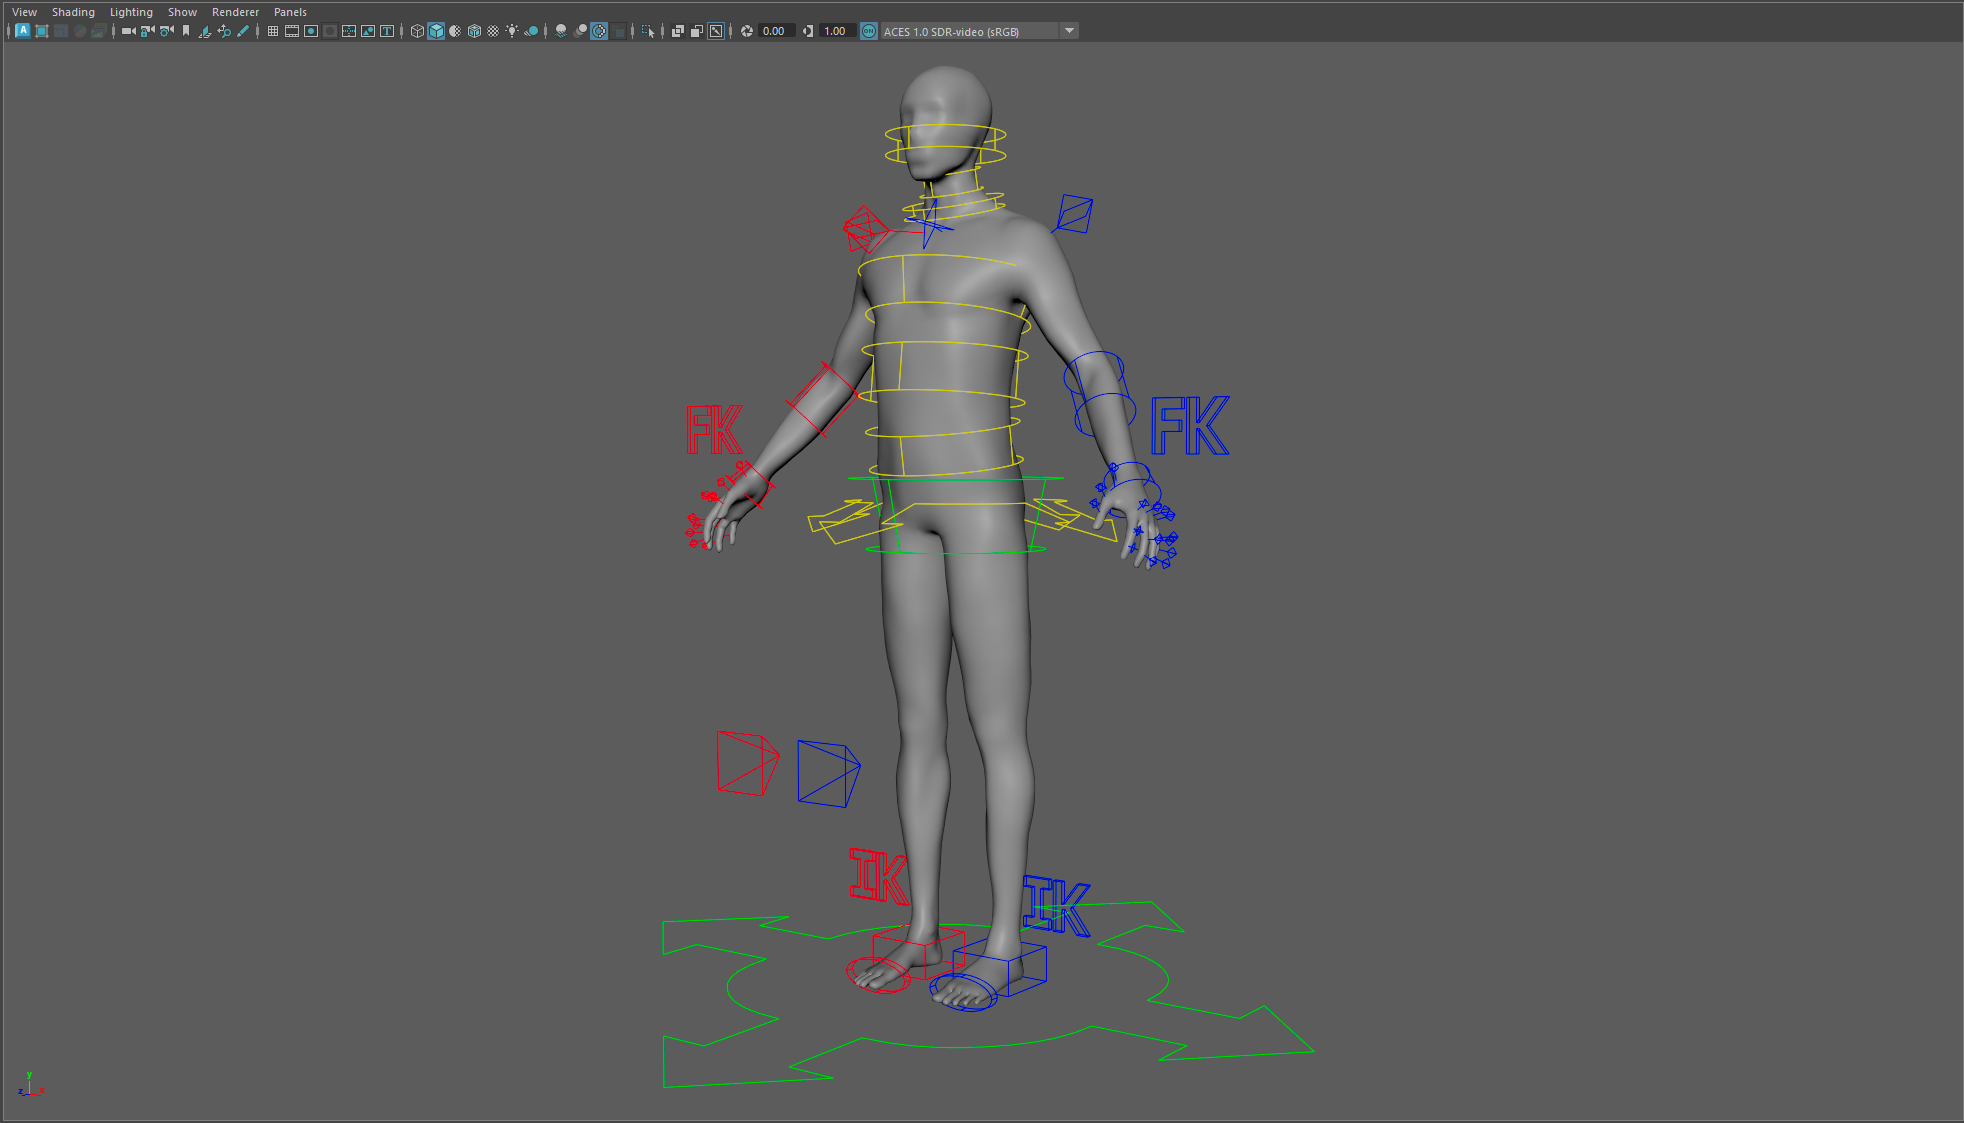Activate 2D Pan/Zoom mode
Viewport: 1964px width, 1123px height.
tap(224, 30)
